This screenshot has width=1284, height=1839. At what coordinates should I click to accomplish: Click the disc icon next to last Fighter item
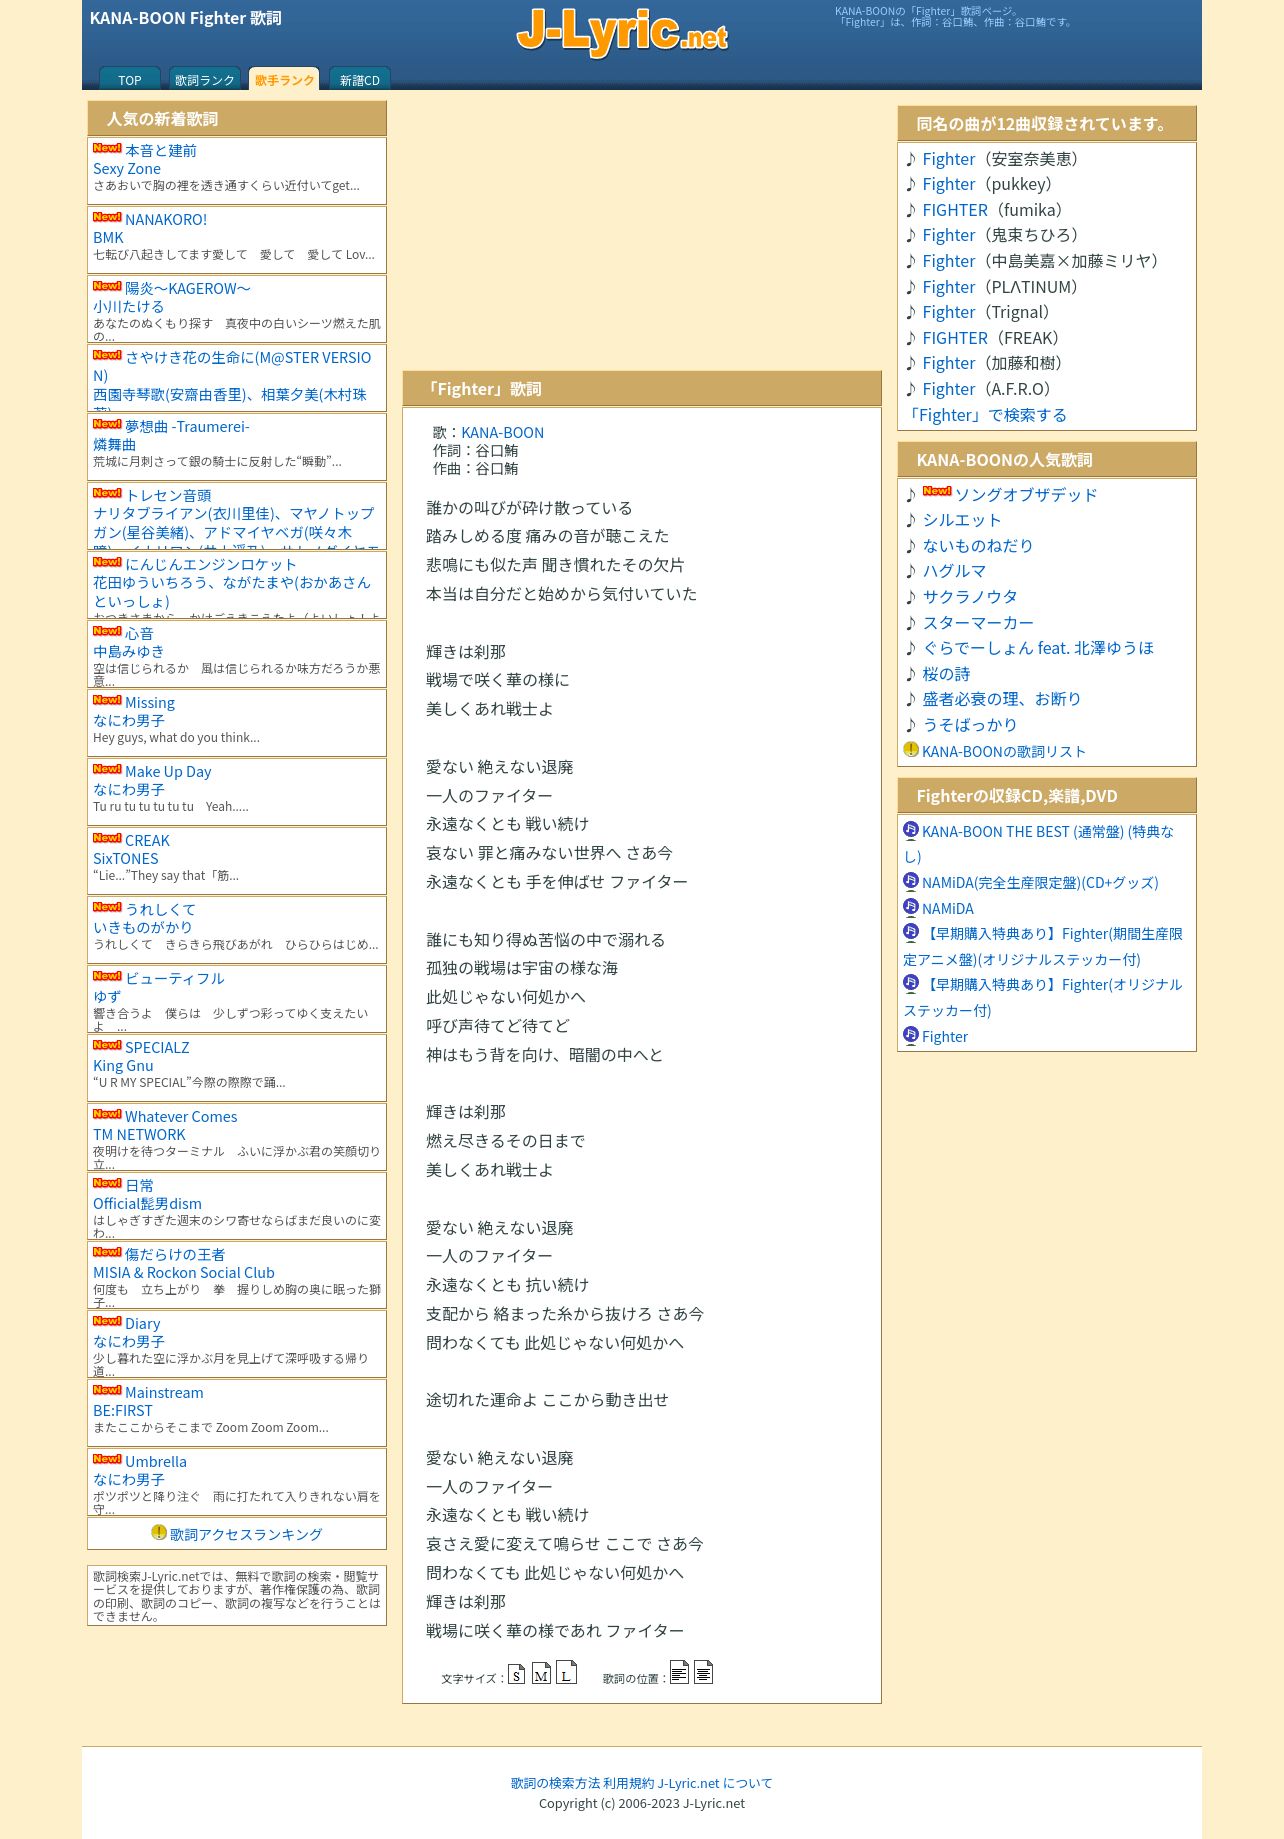(x=911, y=1035)
